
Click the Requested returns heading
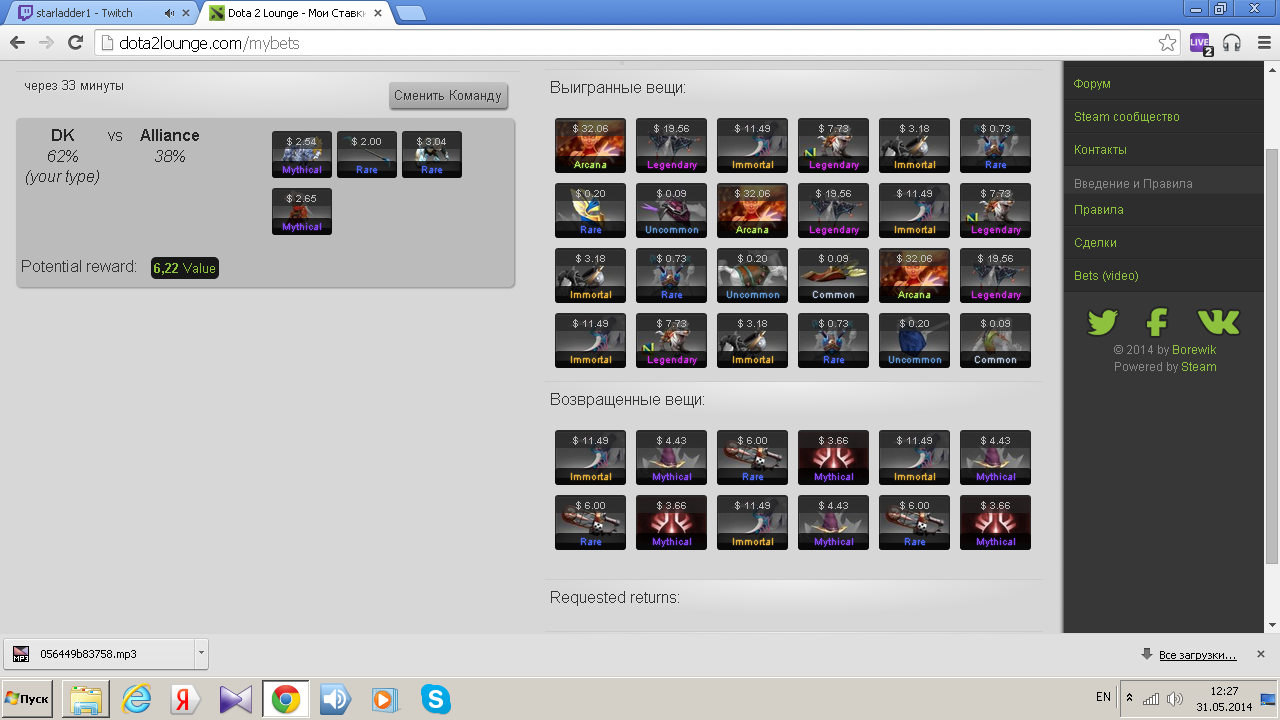615,598
